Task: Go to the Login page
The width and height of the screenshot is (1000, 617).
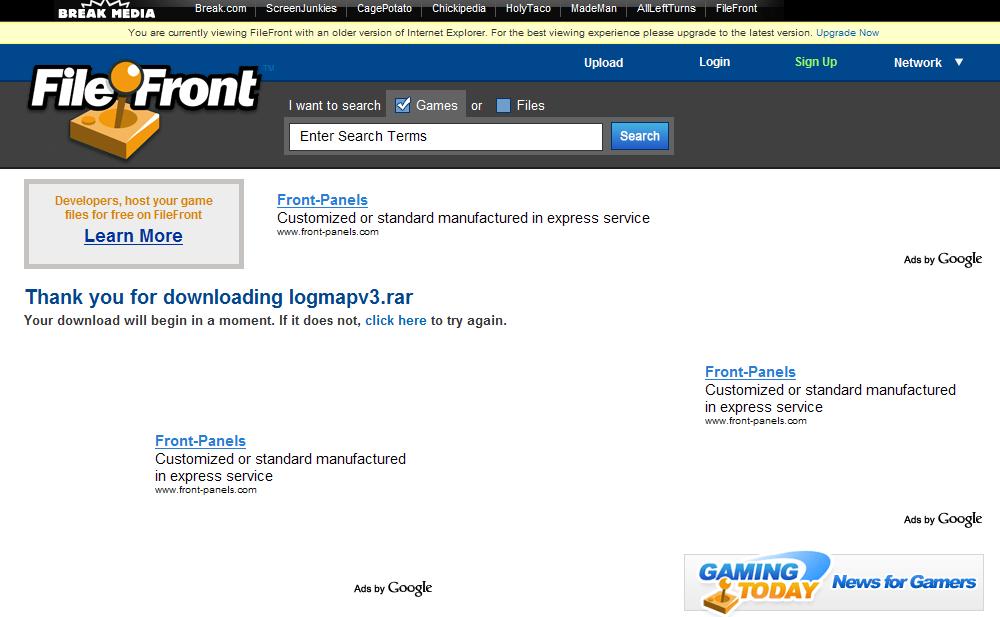Action: pos(714,62)
